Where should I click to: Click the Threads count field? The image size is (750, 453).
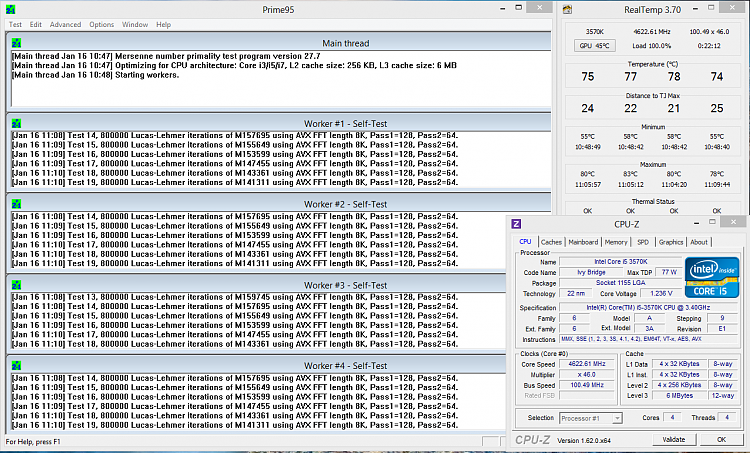(727, 418)
